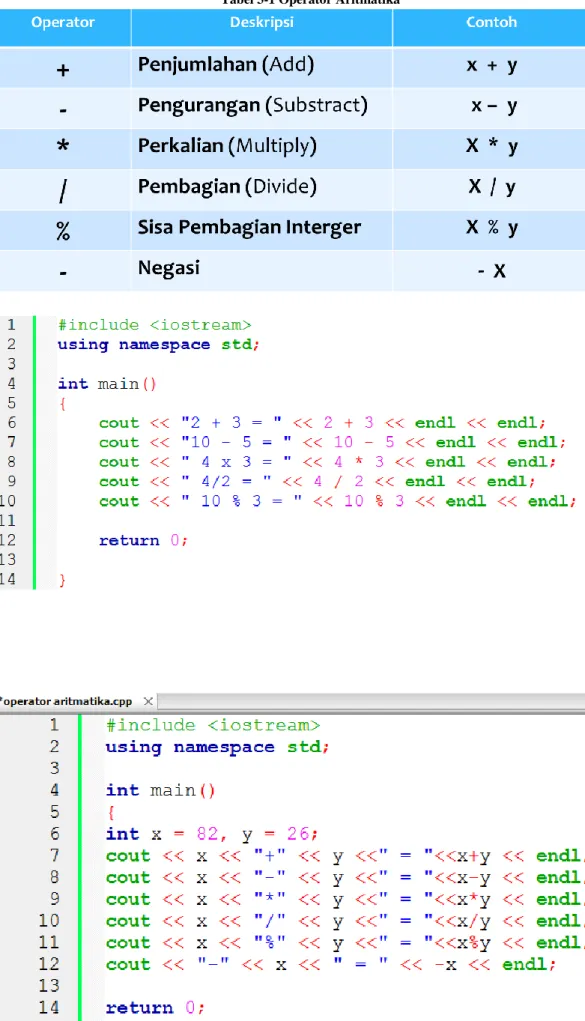Click the cout line computing x%y
This screenshot has height=1021, width=585.
point(345,943)
